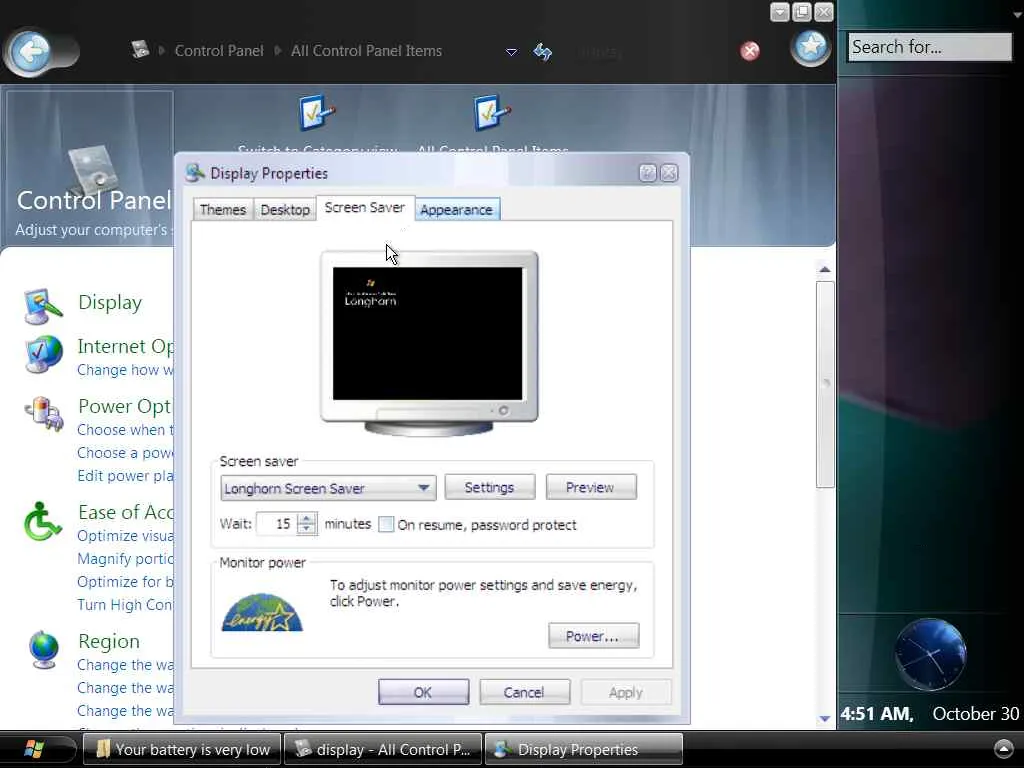Click the Magnify portions link
Screen dimensions: 1024x768
coord(125,559)
